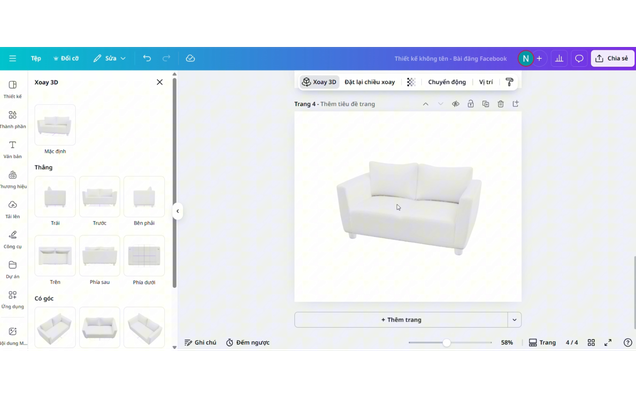Screen dimensions: 636x398
Task: Undo the last action
Action: (x=147, y=58)
